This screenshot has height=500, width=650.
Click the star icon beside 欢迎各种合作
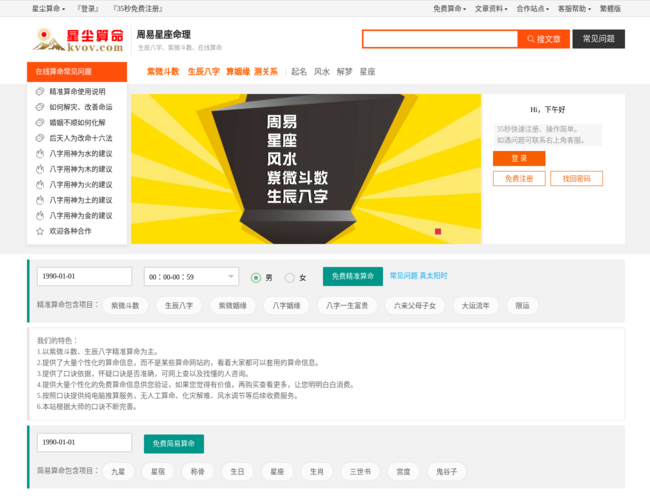click(x=40, y=230)
